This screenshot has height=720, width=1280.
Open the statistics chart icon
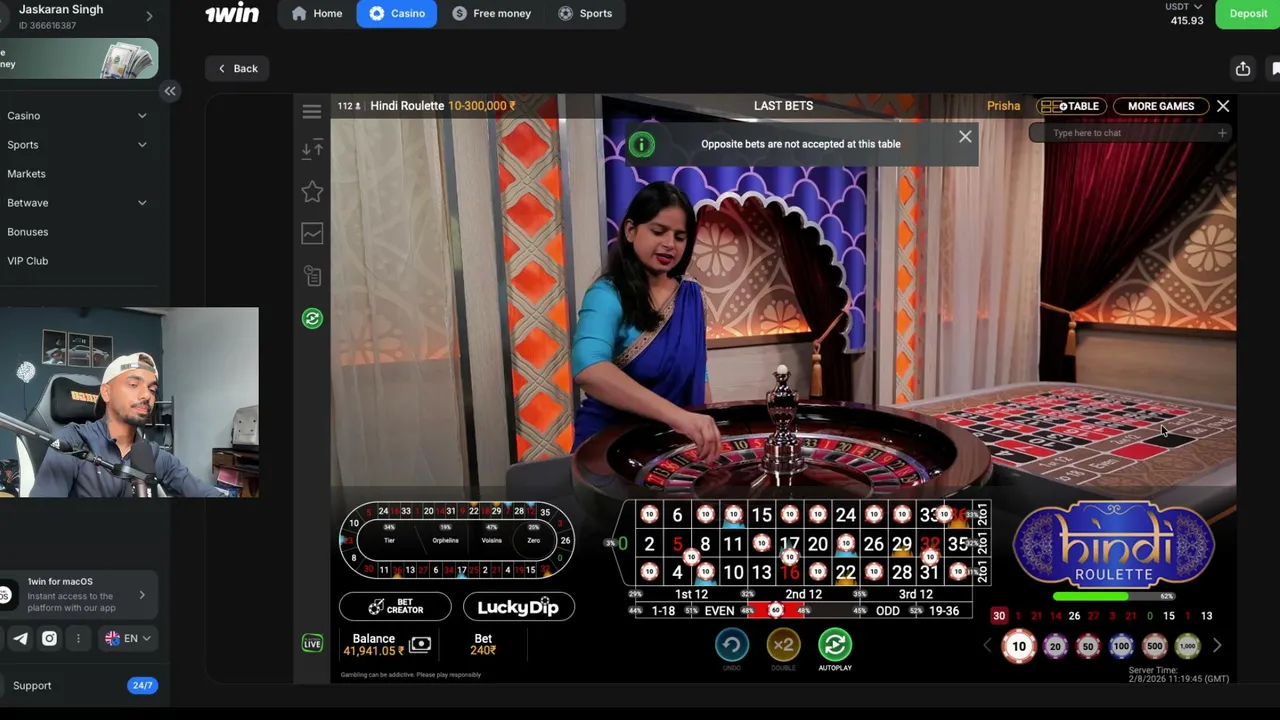(x=312, y=233)
